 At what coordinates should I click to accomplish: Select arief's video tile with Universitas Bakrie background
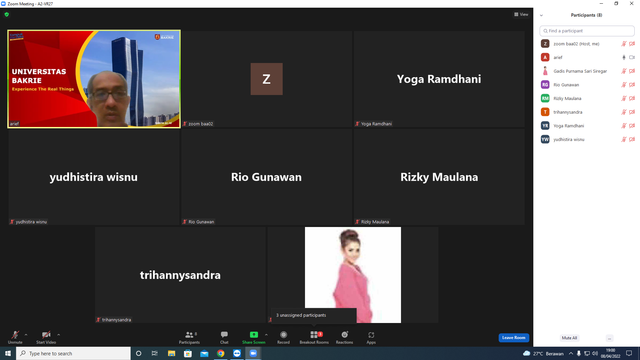click(94, 79)
